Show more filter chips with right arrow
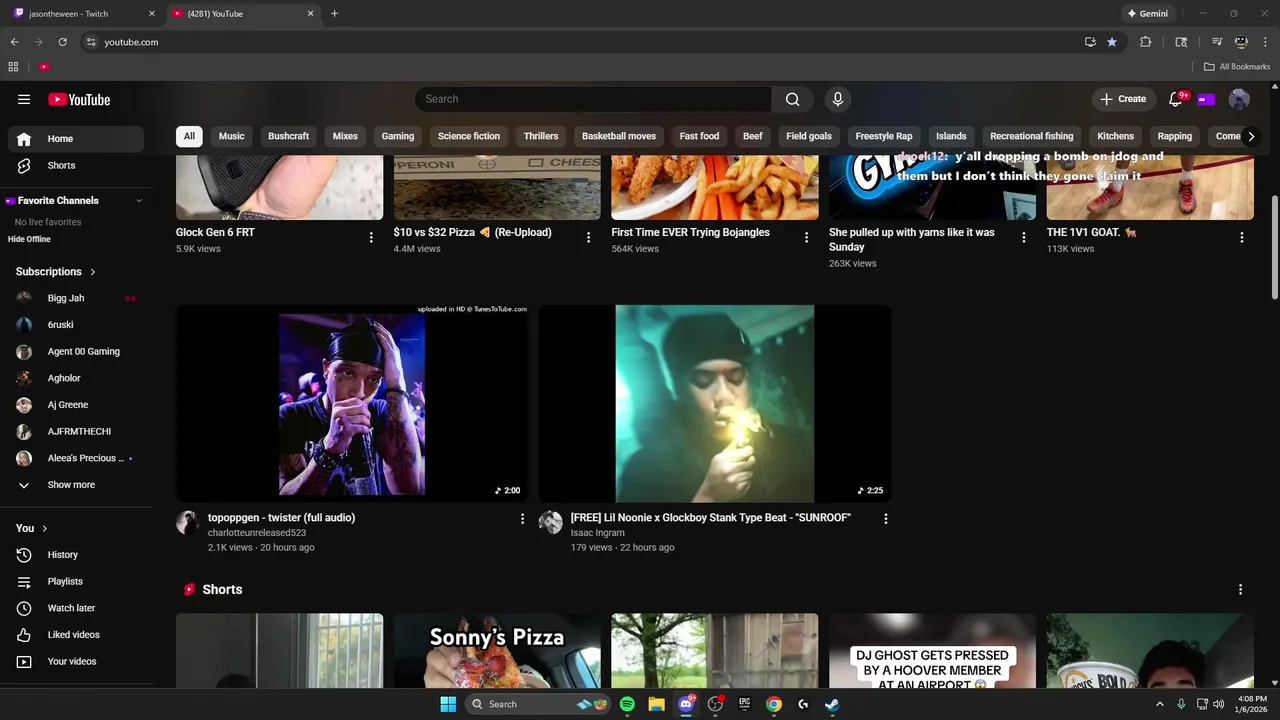1280x720 pixels. (1250, 136)
